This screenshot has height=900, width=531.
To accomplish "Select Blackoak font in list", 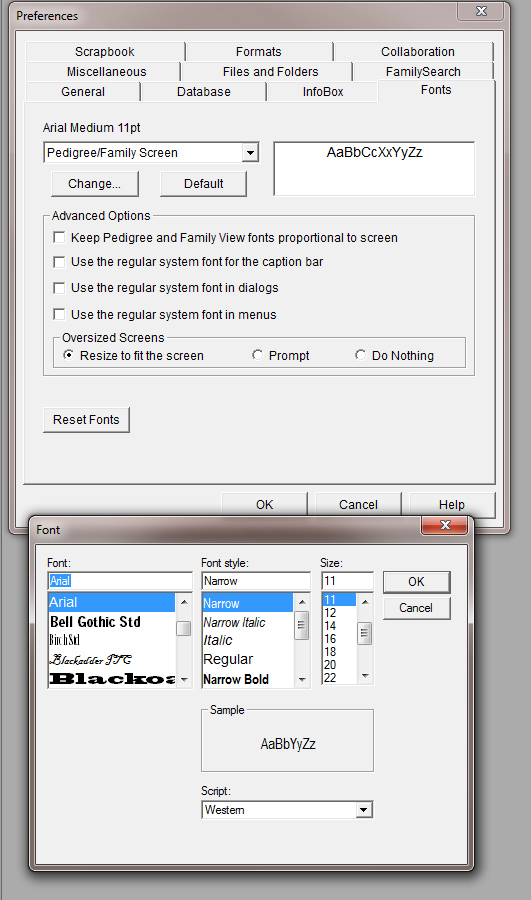I will coord(112,678).
